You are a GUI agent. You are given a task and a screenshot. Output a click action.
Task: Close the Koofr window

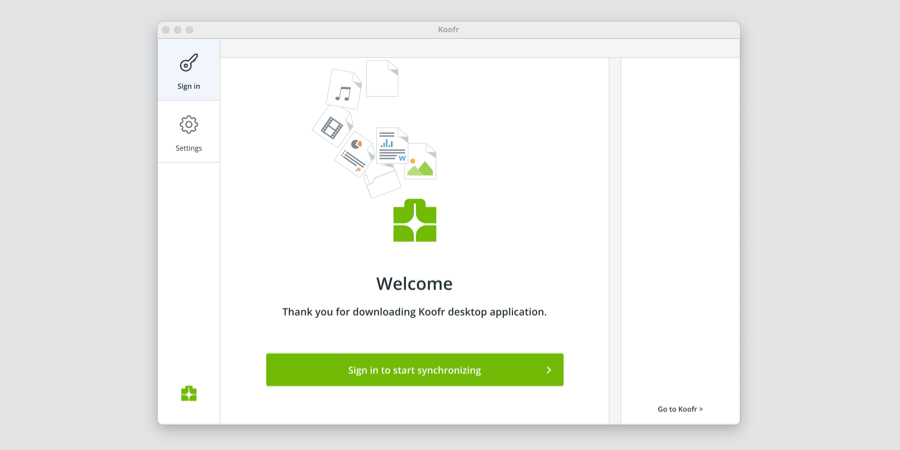click(165, 30)
